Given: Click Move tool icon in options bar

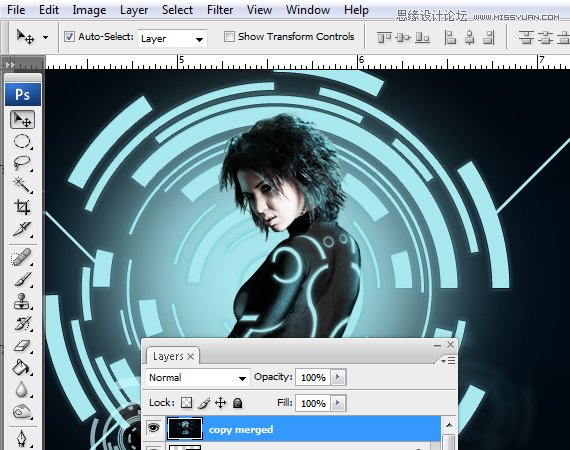Looking at the screenshot, I should [25, 37].
